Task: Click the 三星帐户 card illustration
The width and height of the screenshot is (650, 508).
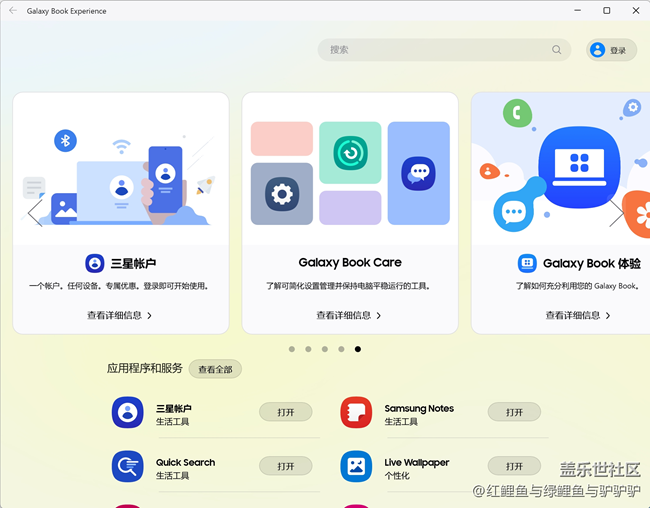Action: click(121, 168)
